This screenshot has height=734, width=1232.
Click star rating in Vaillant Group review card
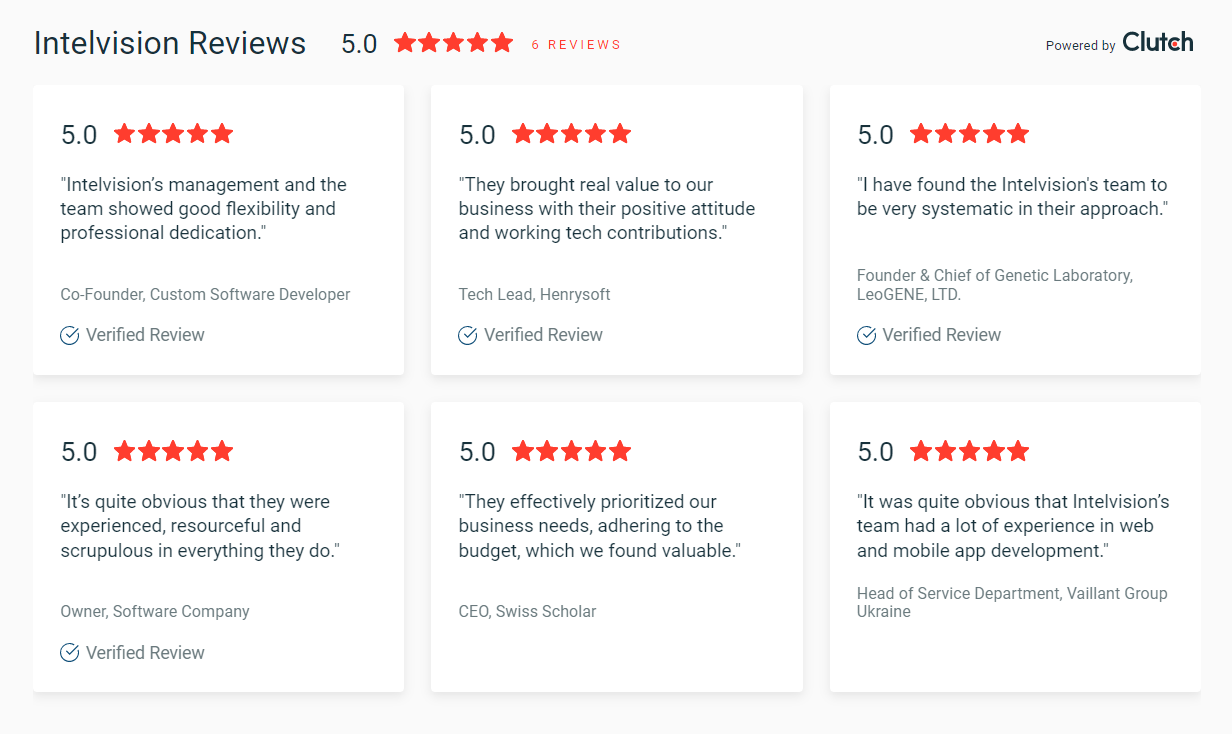(970, 452)
